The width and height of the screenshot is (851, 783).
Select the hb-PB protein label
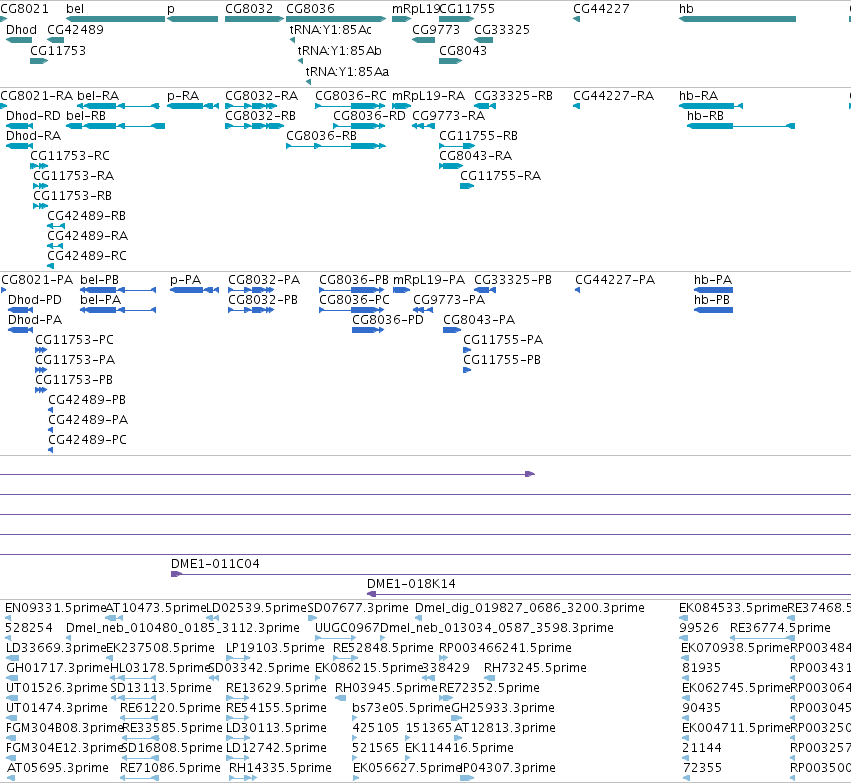coord(712,300)
